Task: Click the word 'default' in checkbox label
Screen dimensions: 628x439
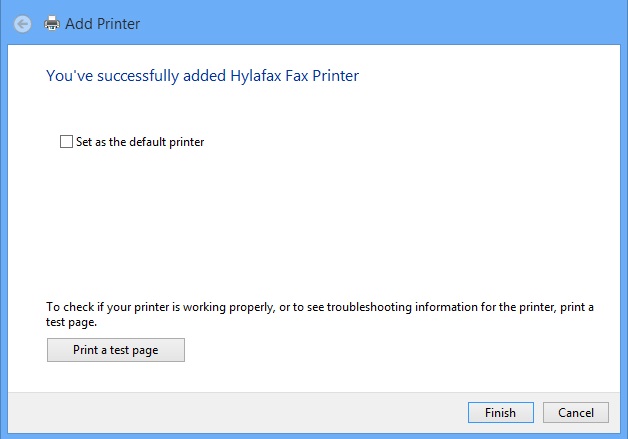Action: click(147, 142)
